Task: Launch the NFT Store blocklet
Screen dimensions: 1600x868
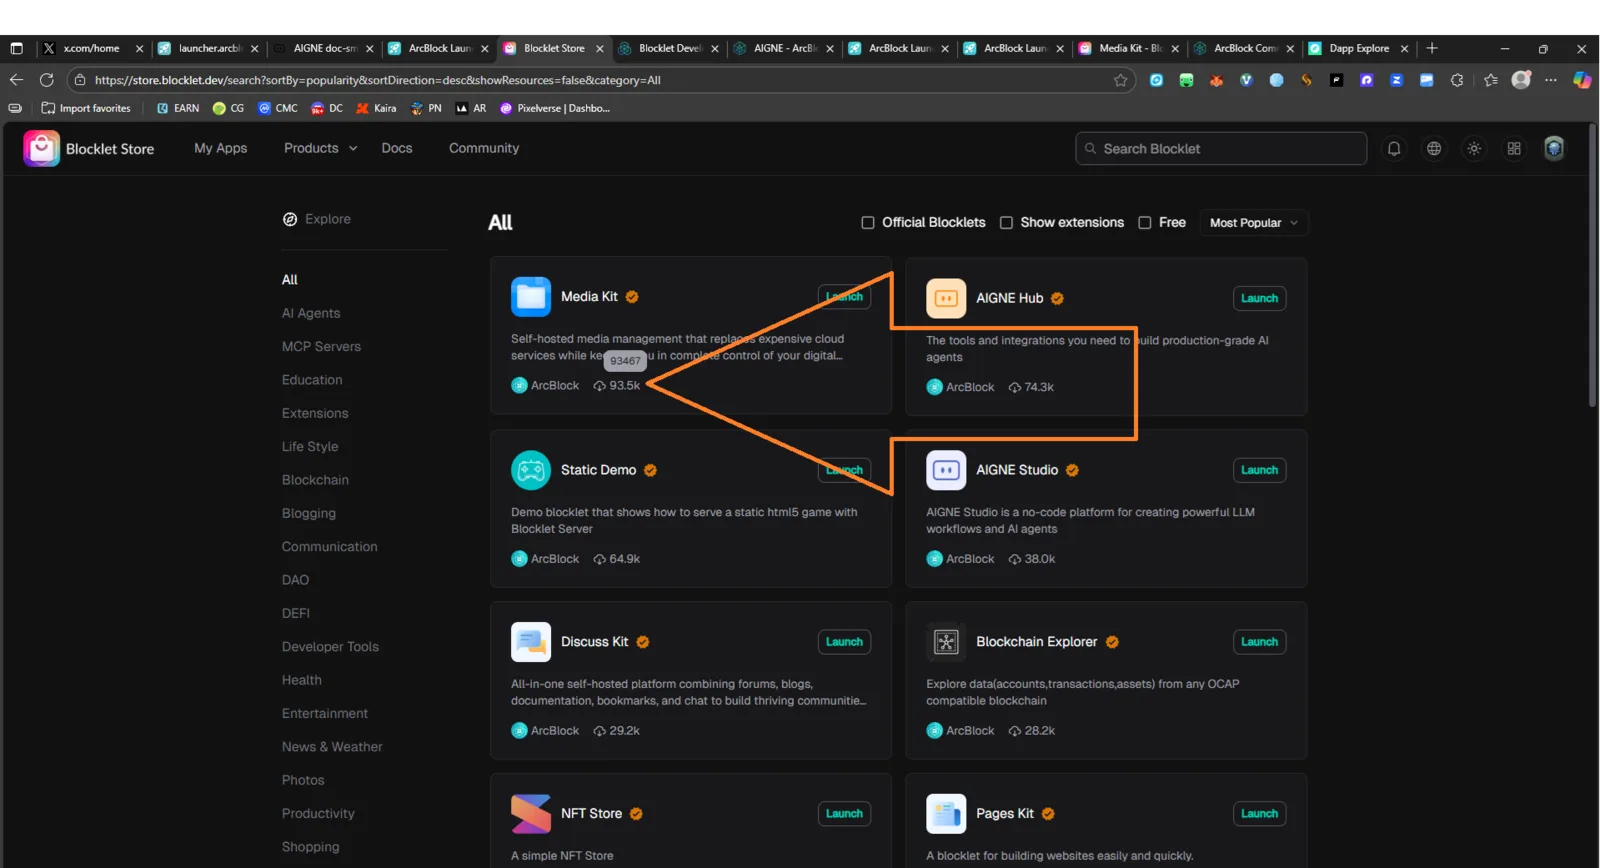Action: (x=844, y=814)
